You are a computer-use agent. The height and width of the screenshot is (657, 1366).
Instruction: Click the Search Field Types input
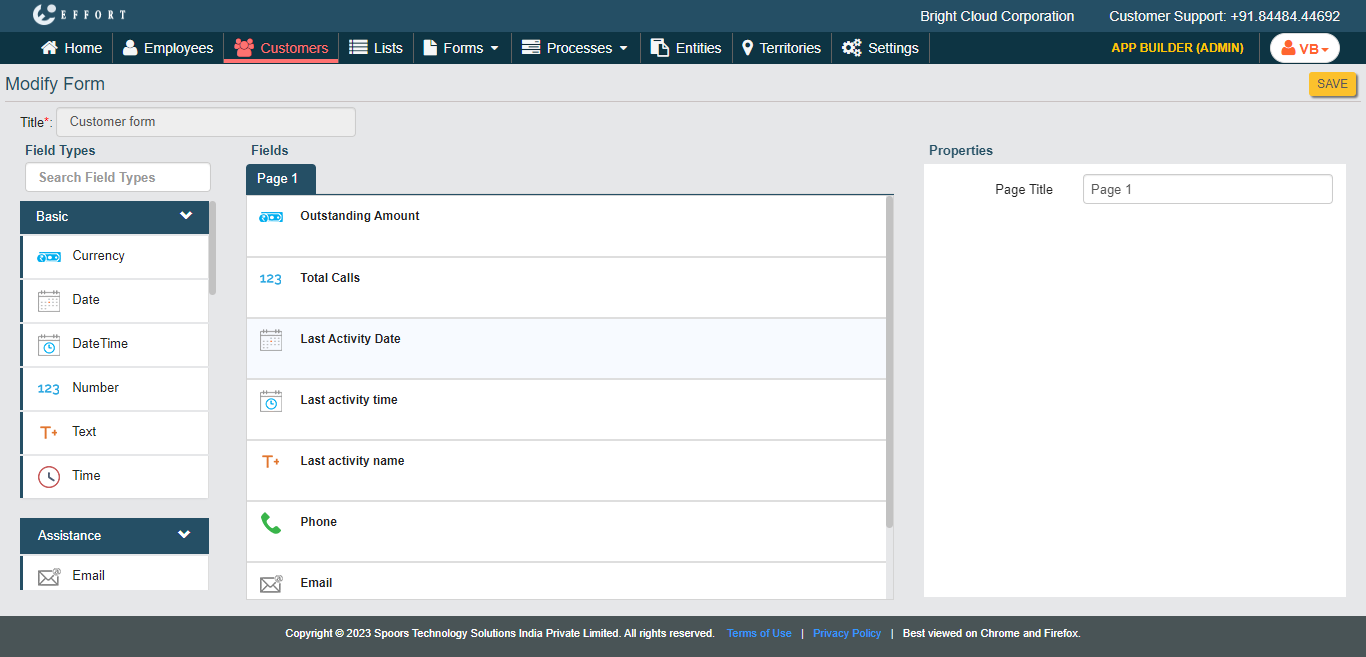[x=118, y=177]
